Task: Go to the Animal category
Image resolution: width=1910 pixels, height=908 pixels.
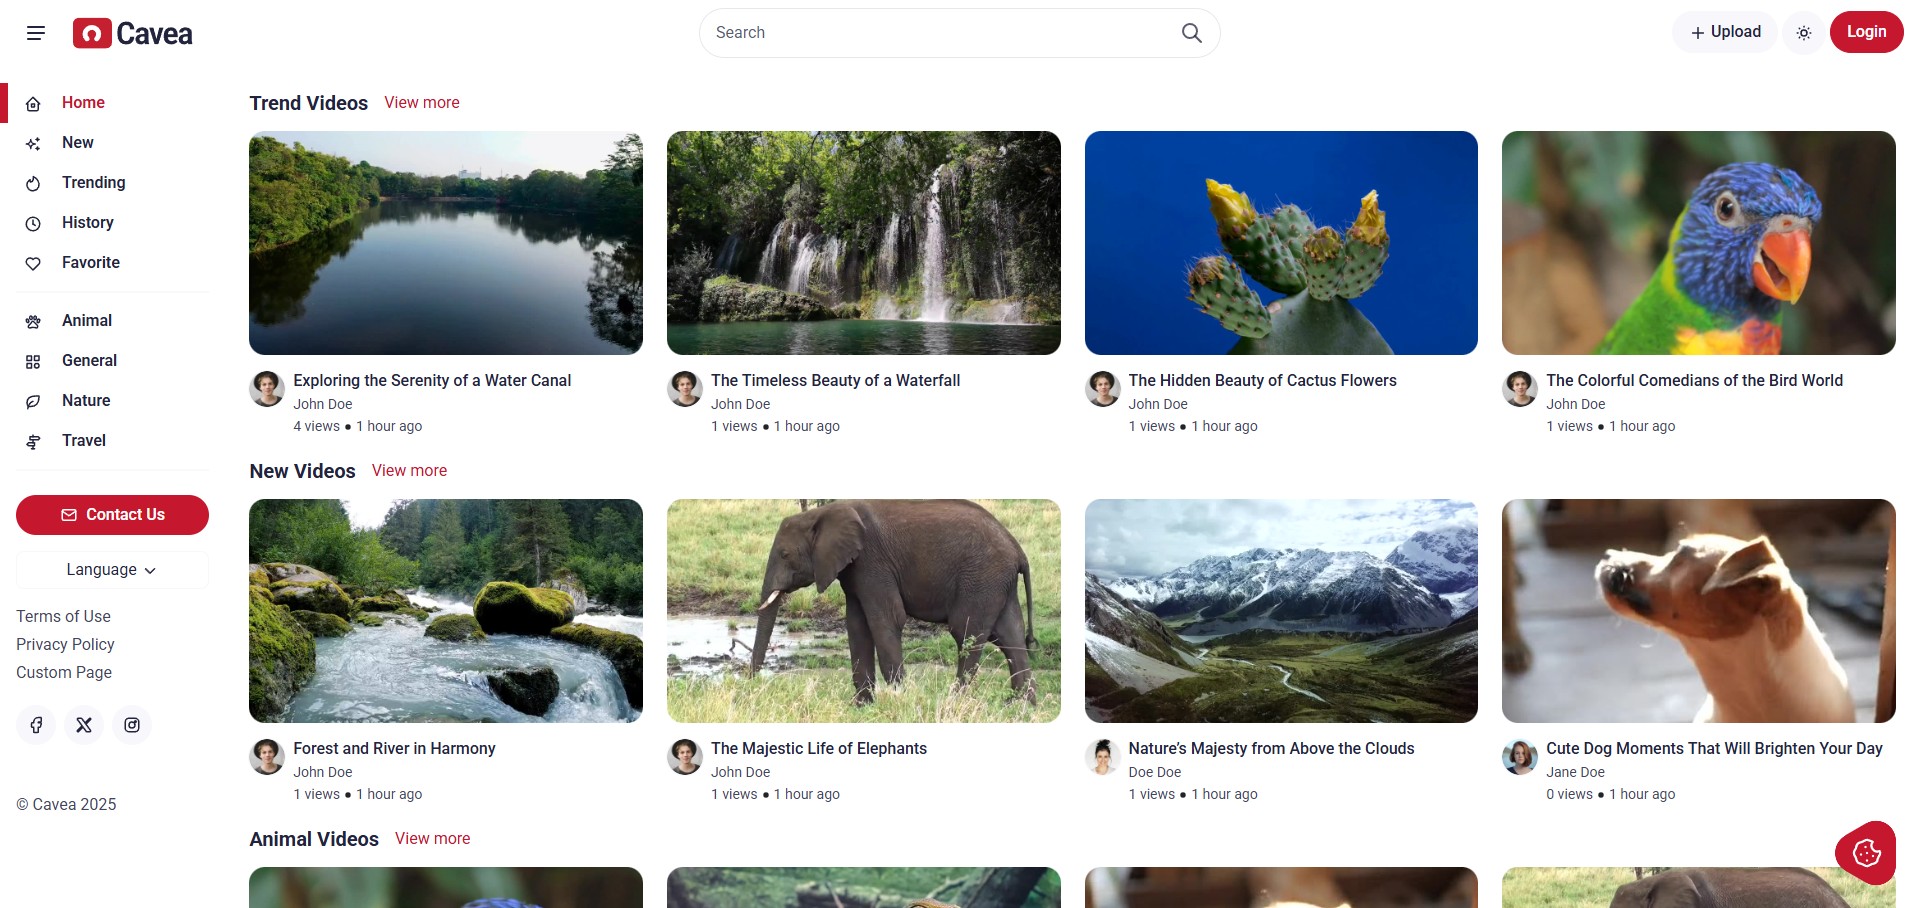Action: (86, 321)
